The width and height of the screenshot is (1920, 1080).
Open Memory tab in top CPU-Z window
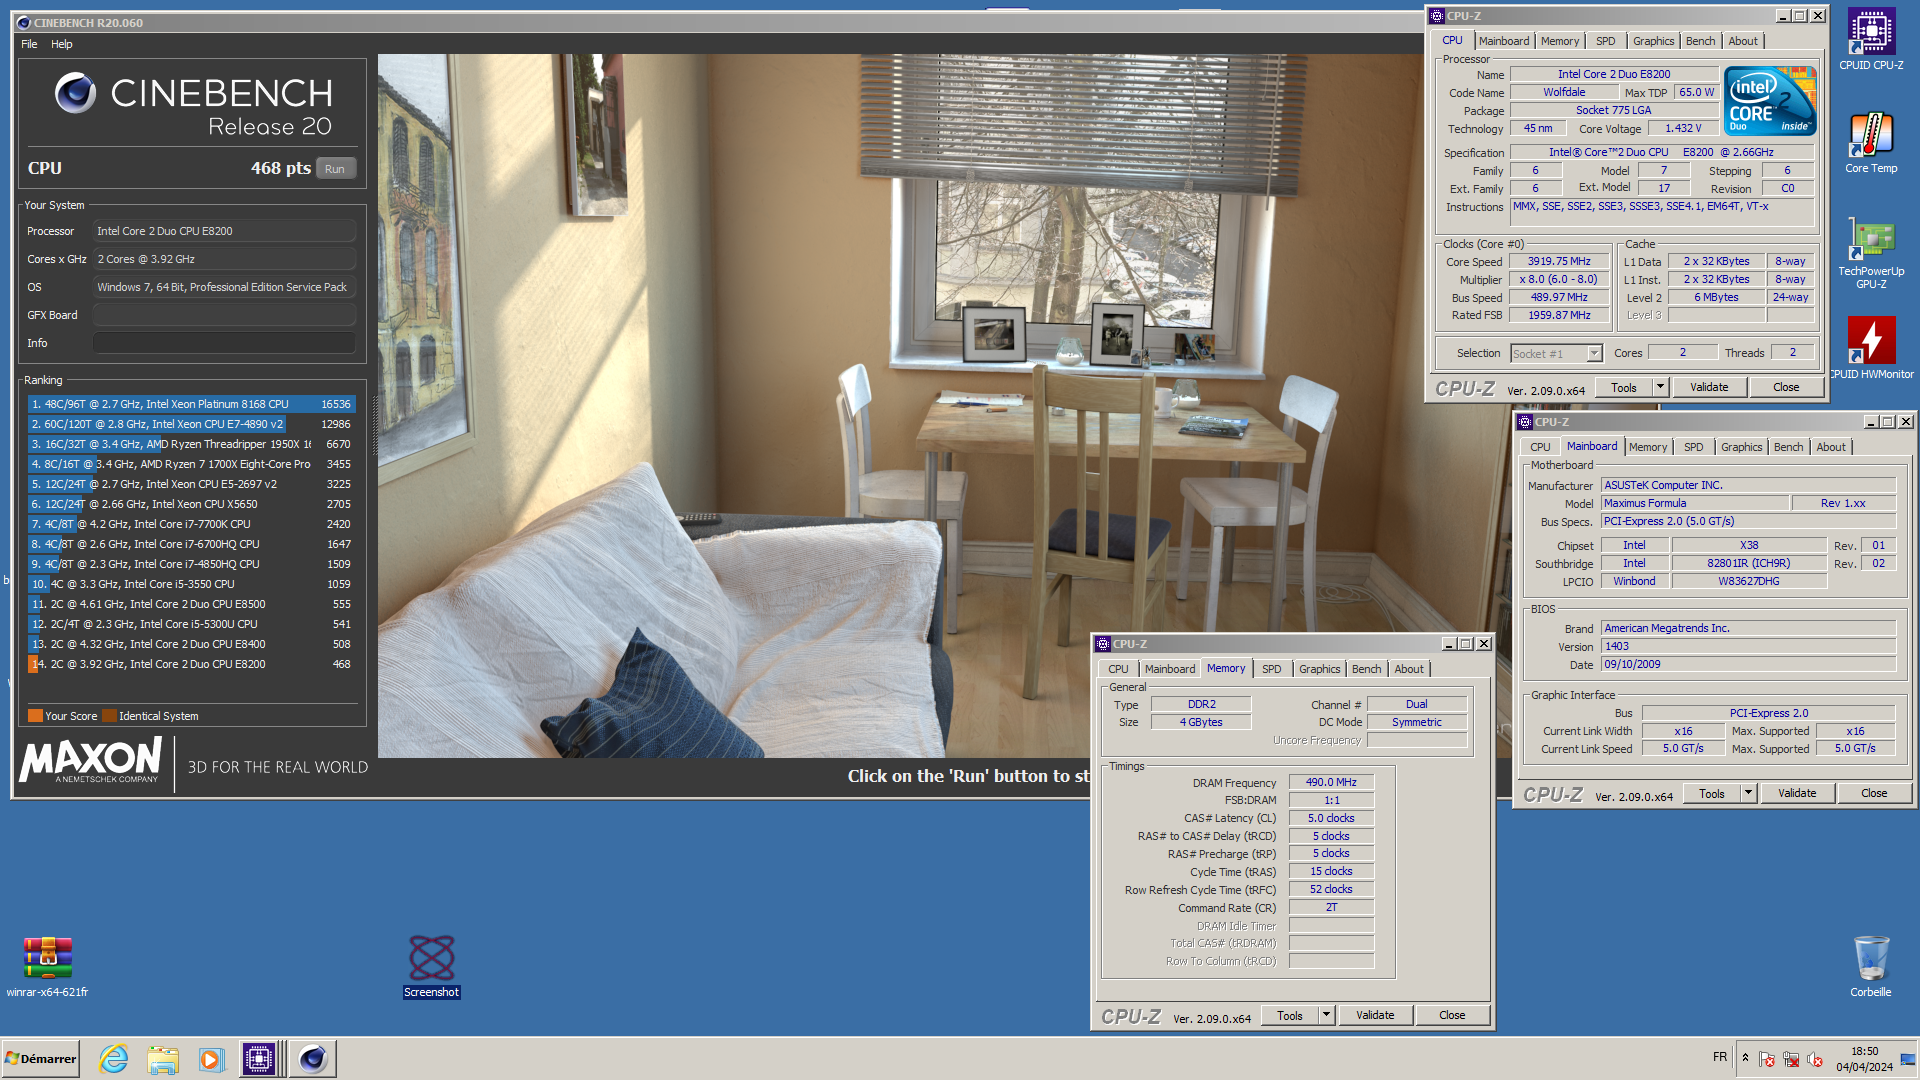coord(1560,41)
